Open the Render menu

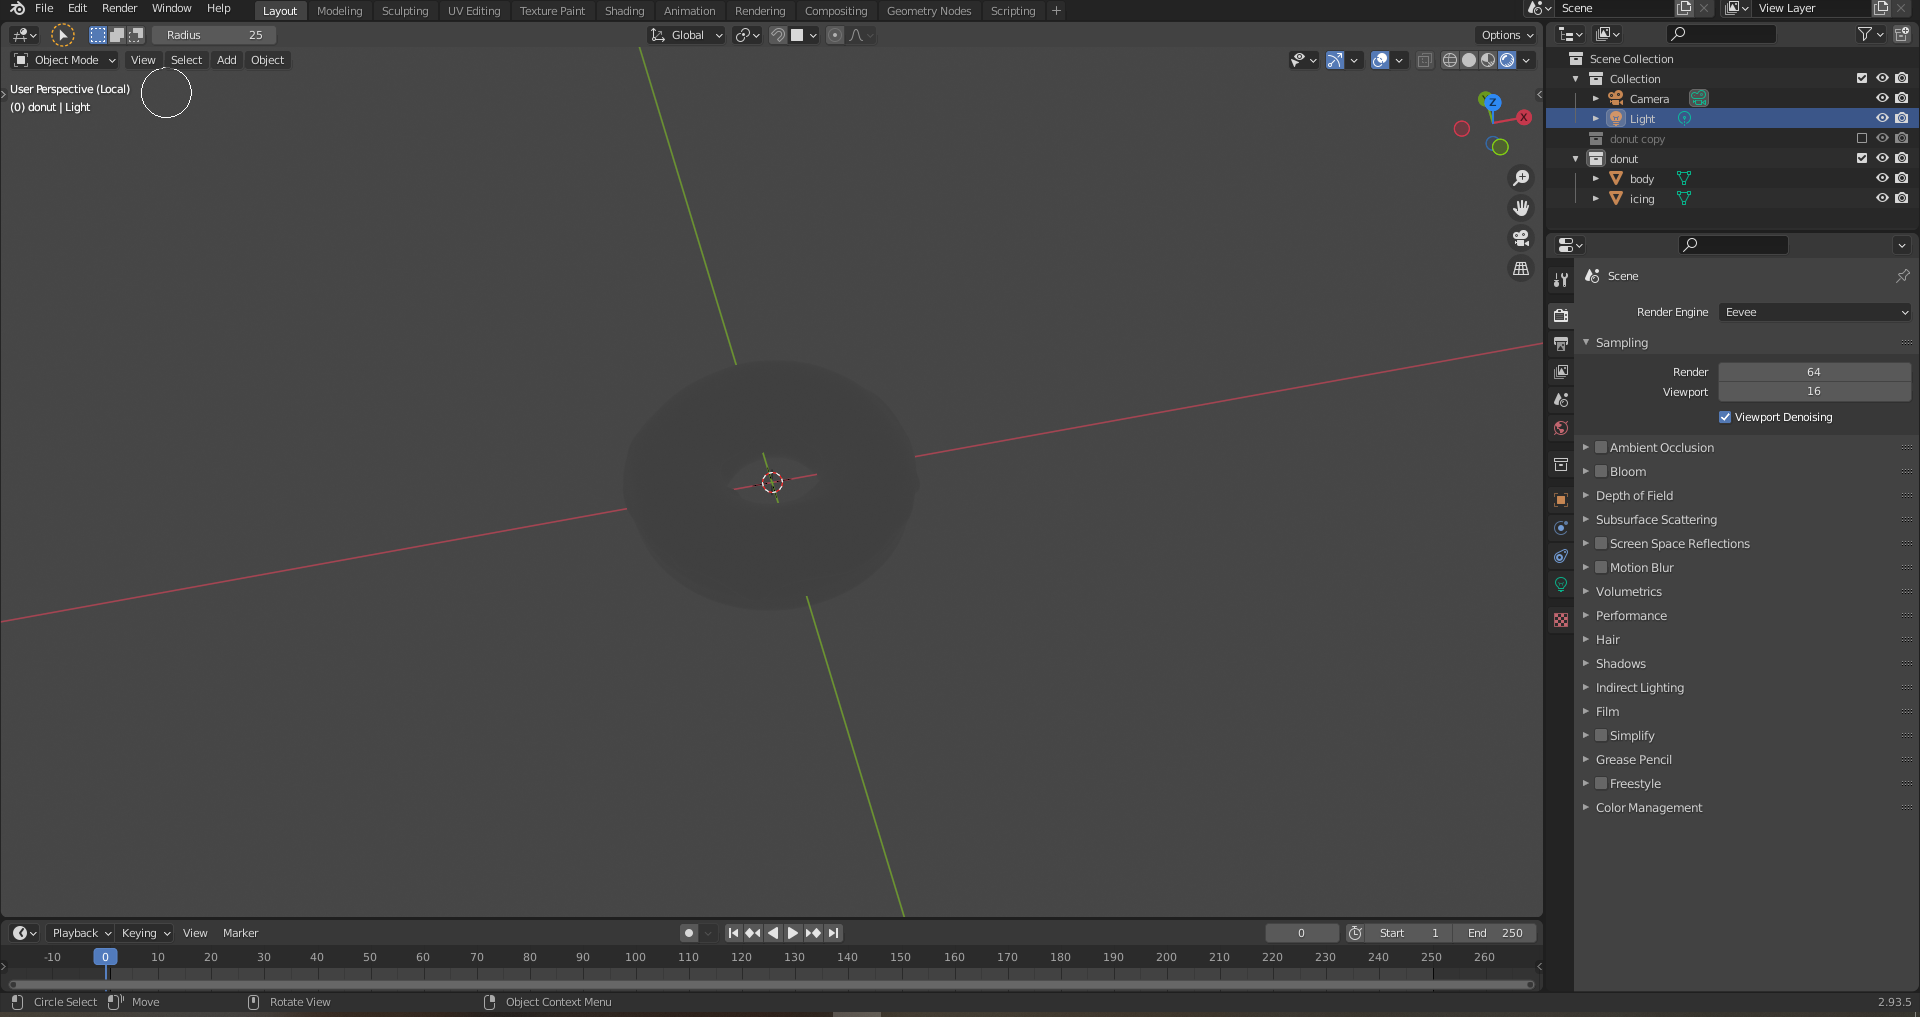(x=119, y=8)
